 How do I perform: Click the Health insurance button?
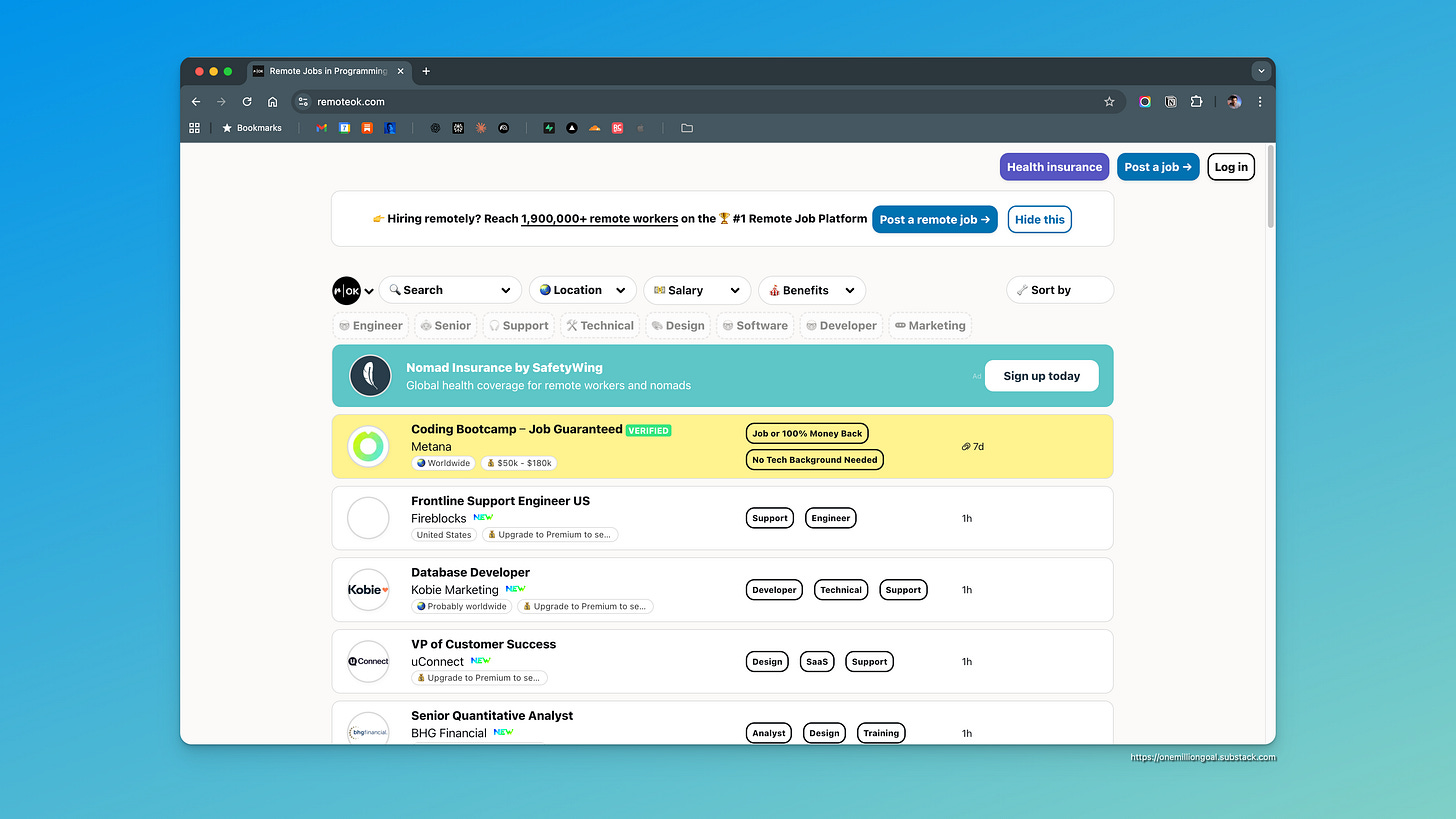coord(1054,167)
